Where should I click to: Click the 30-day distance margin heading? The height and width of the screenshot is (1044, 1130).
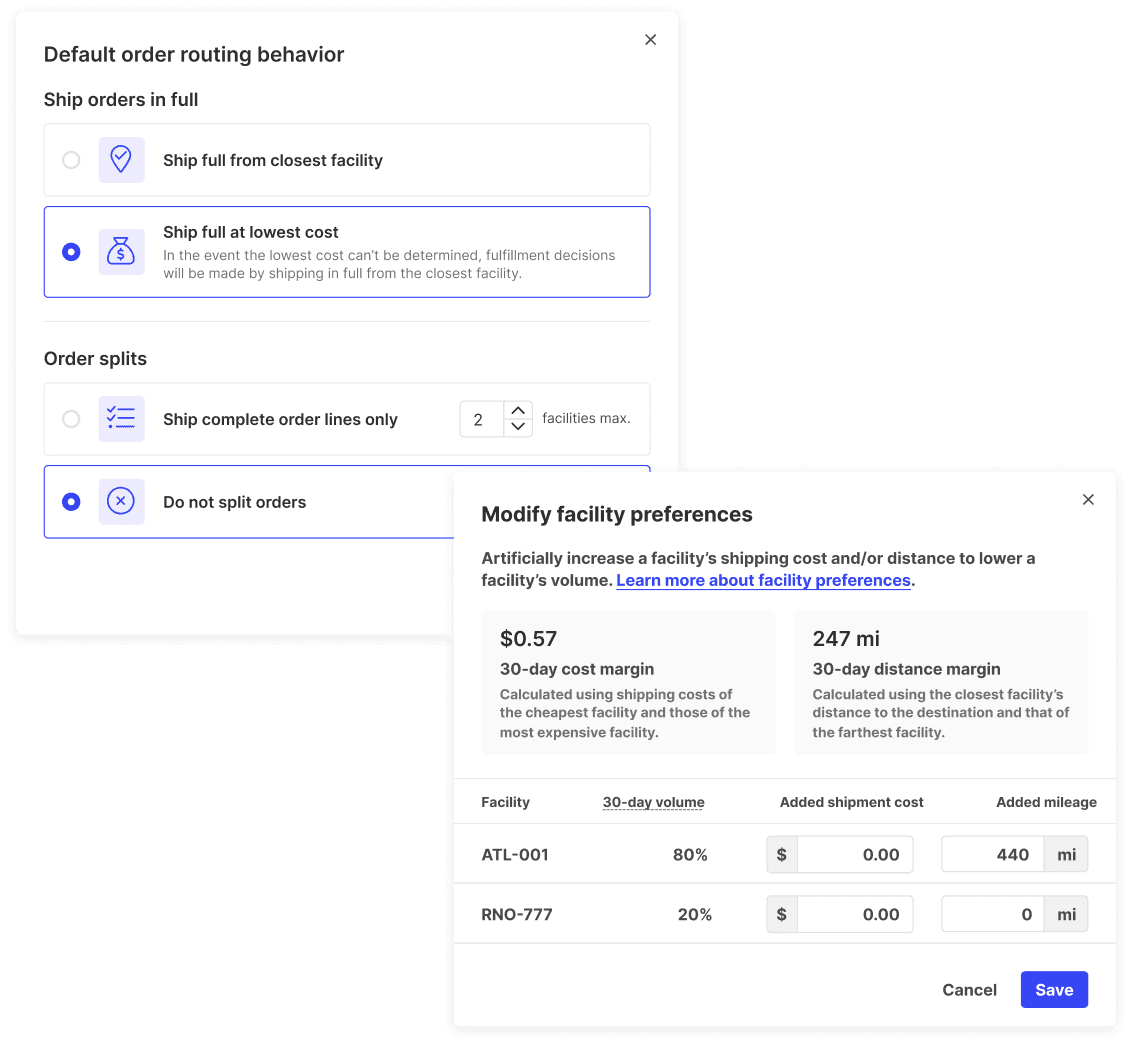click(x=907, y=669)
